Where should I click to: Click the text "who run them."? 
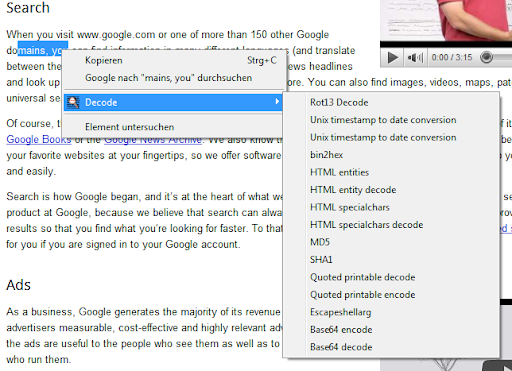39,359
